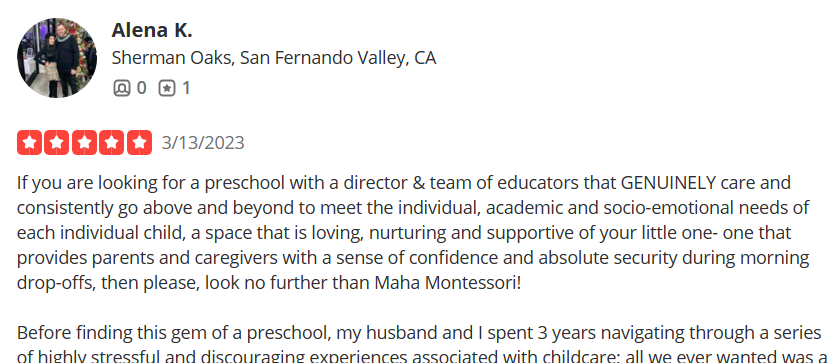Open Alena K.'s profile photo

(x=57, y=58)
